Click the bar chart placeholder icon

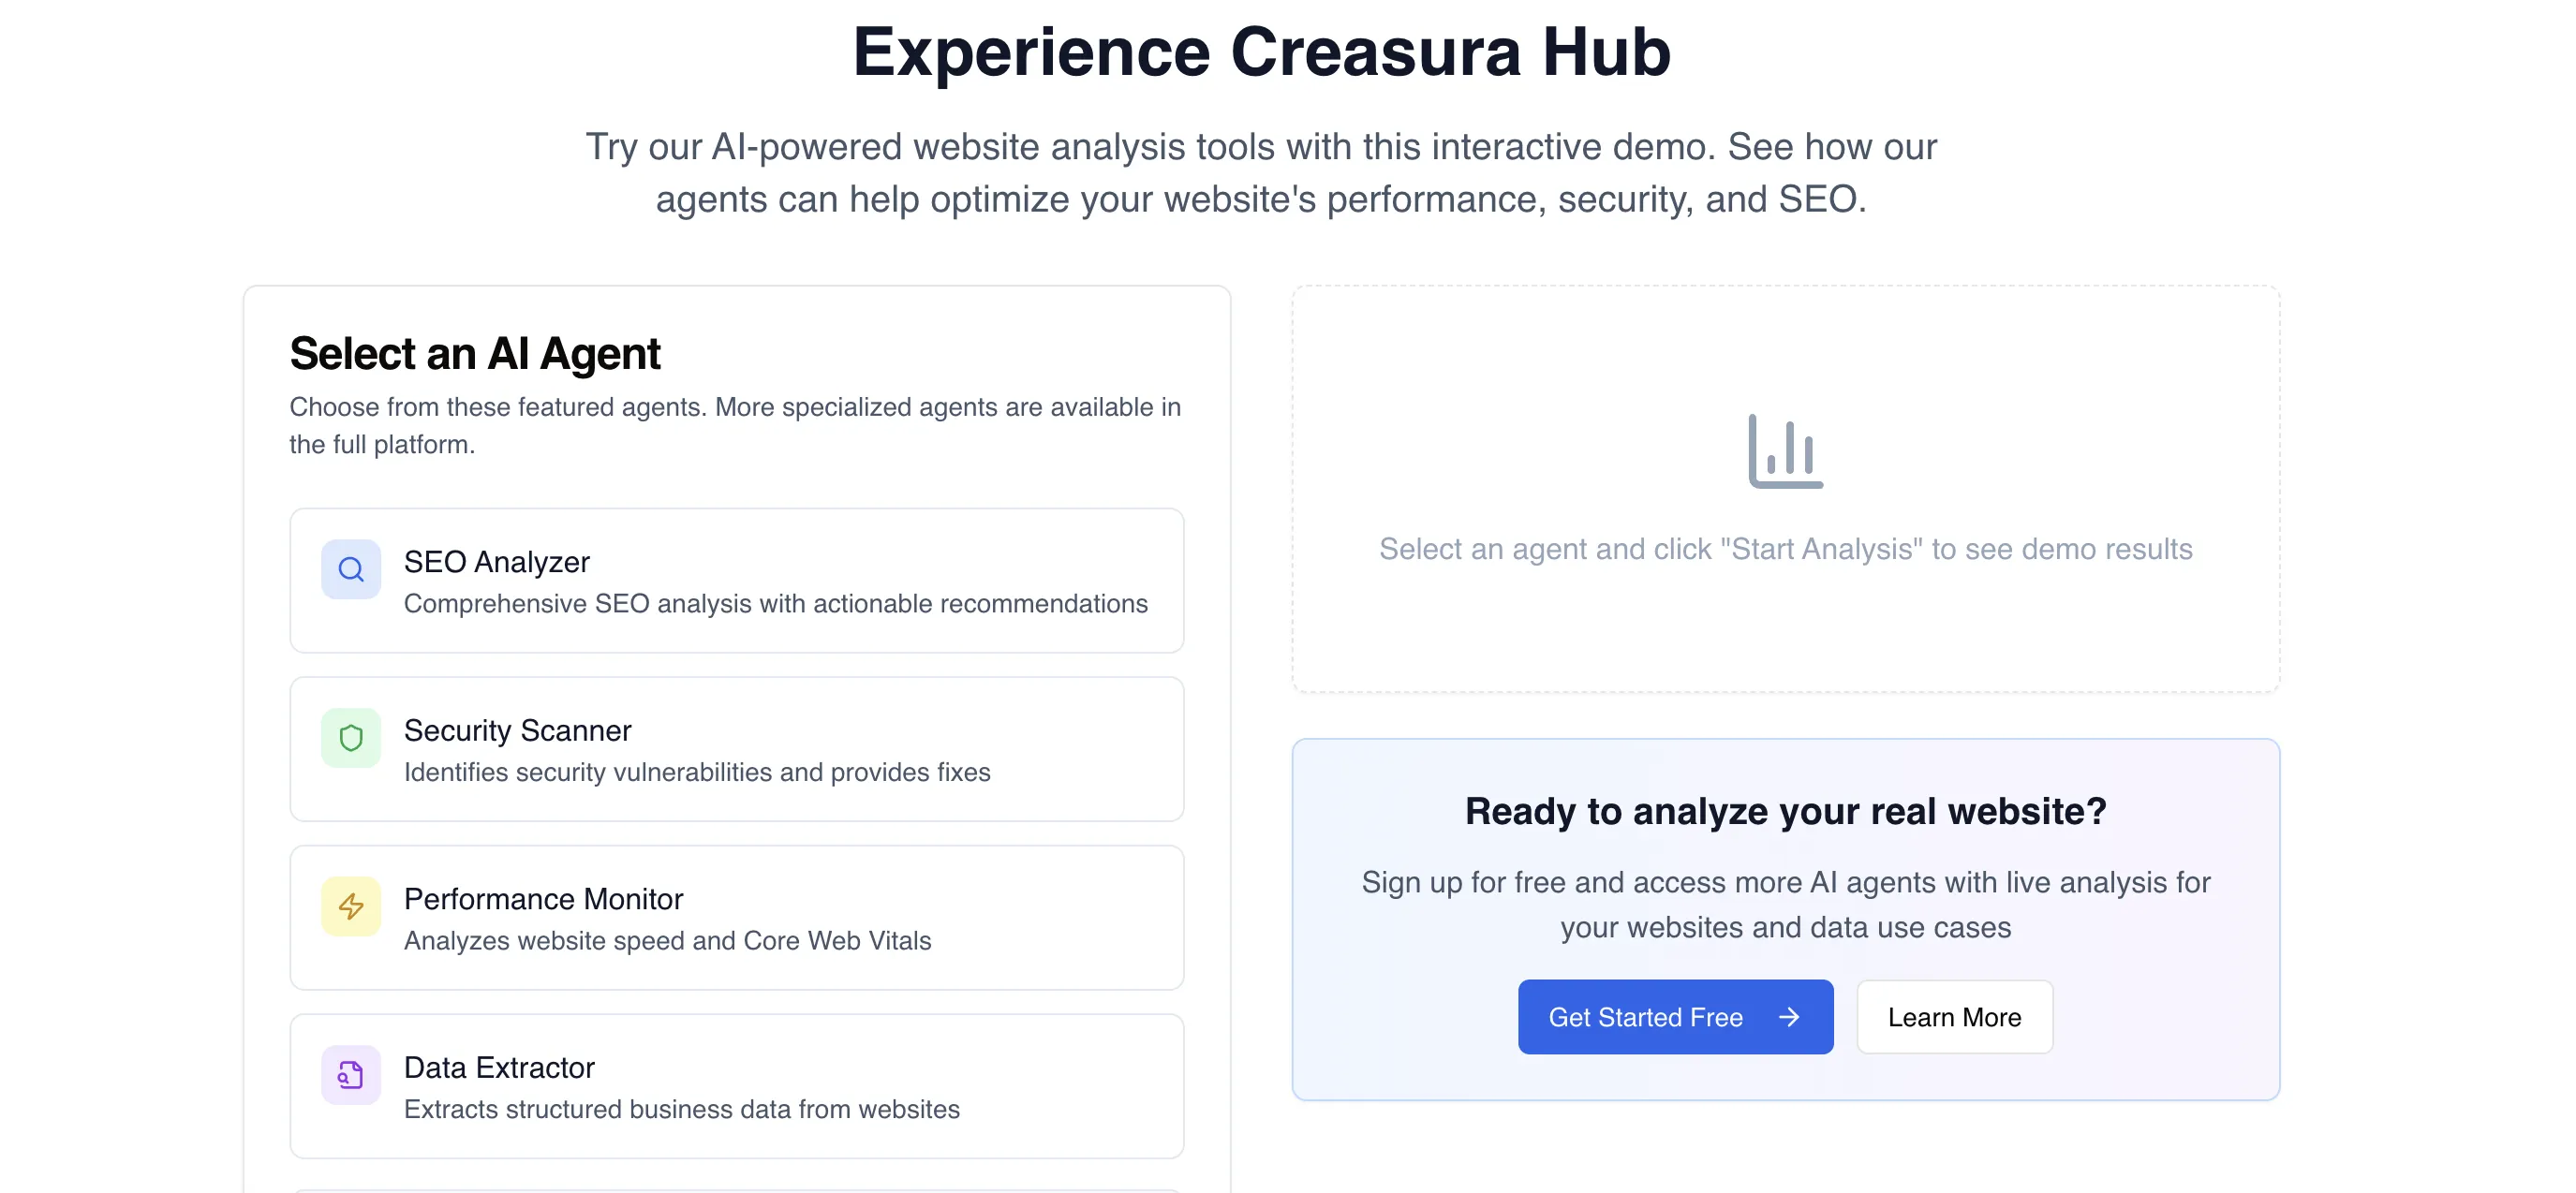click(1785, 451)
